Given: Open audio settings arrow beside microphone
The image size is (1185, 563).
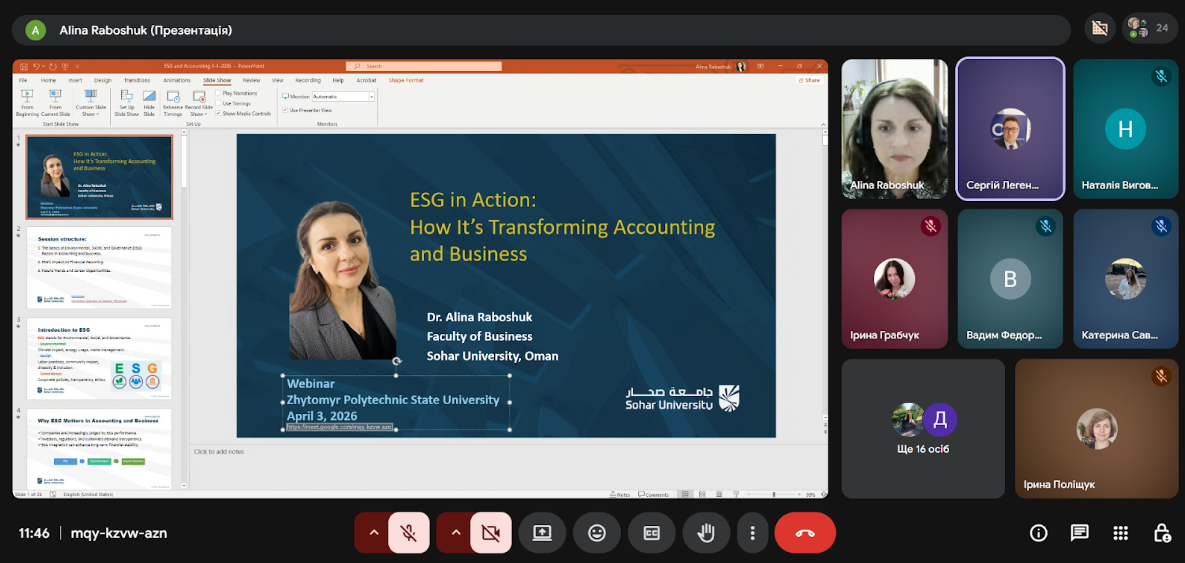Looking at the screenshot, I should (374, 533).
